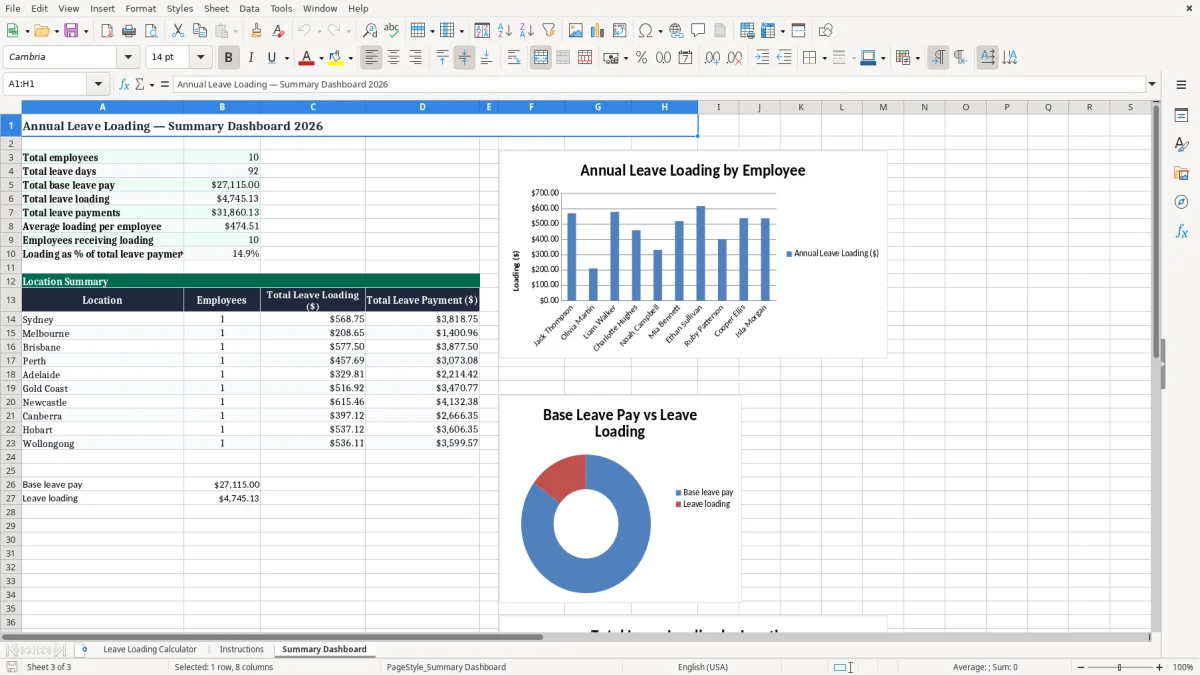Adjust the status bar zoom slider

click(1120, 667)
